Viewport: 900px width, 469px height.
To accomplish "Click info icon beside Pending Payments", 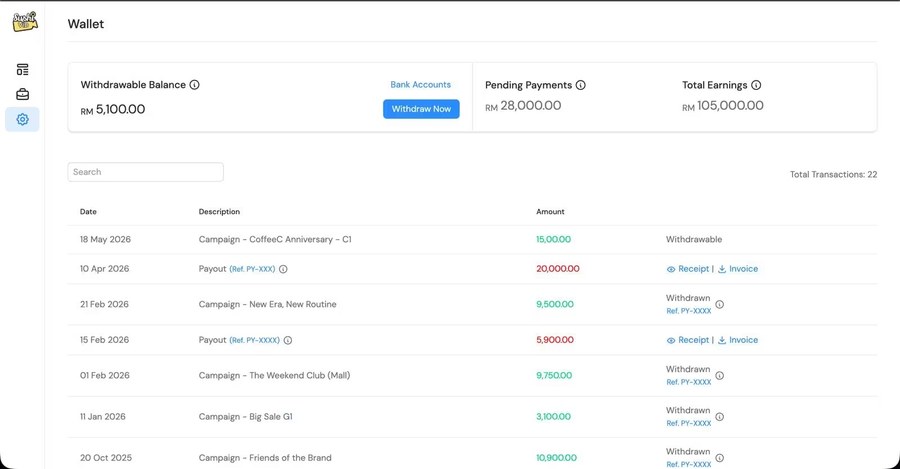I will (581, 85).
